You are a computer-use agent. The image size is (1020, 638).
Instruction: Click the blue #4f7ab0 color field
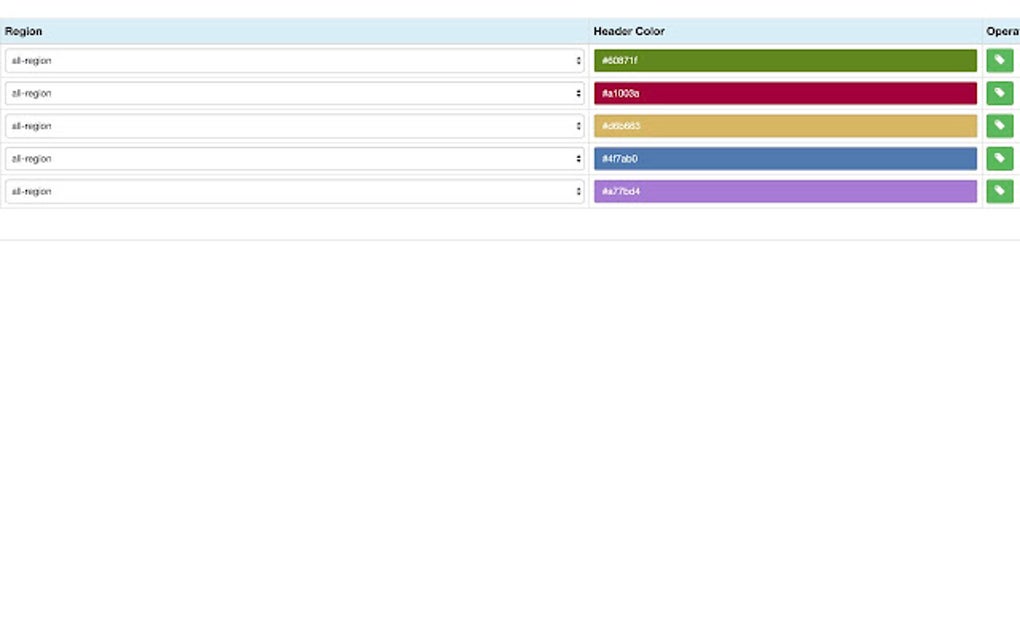pyautogui.click(x=785, y=158)
